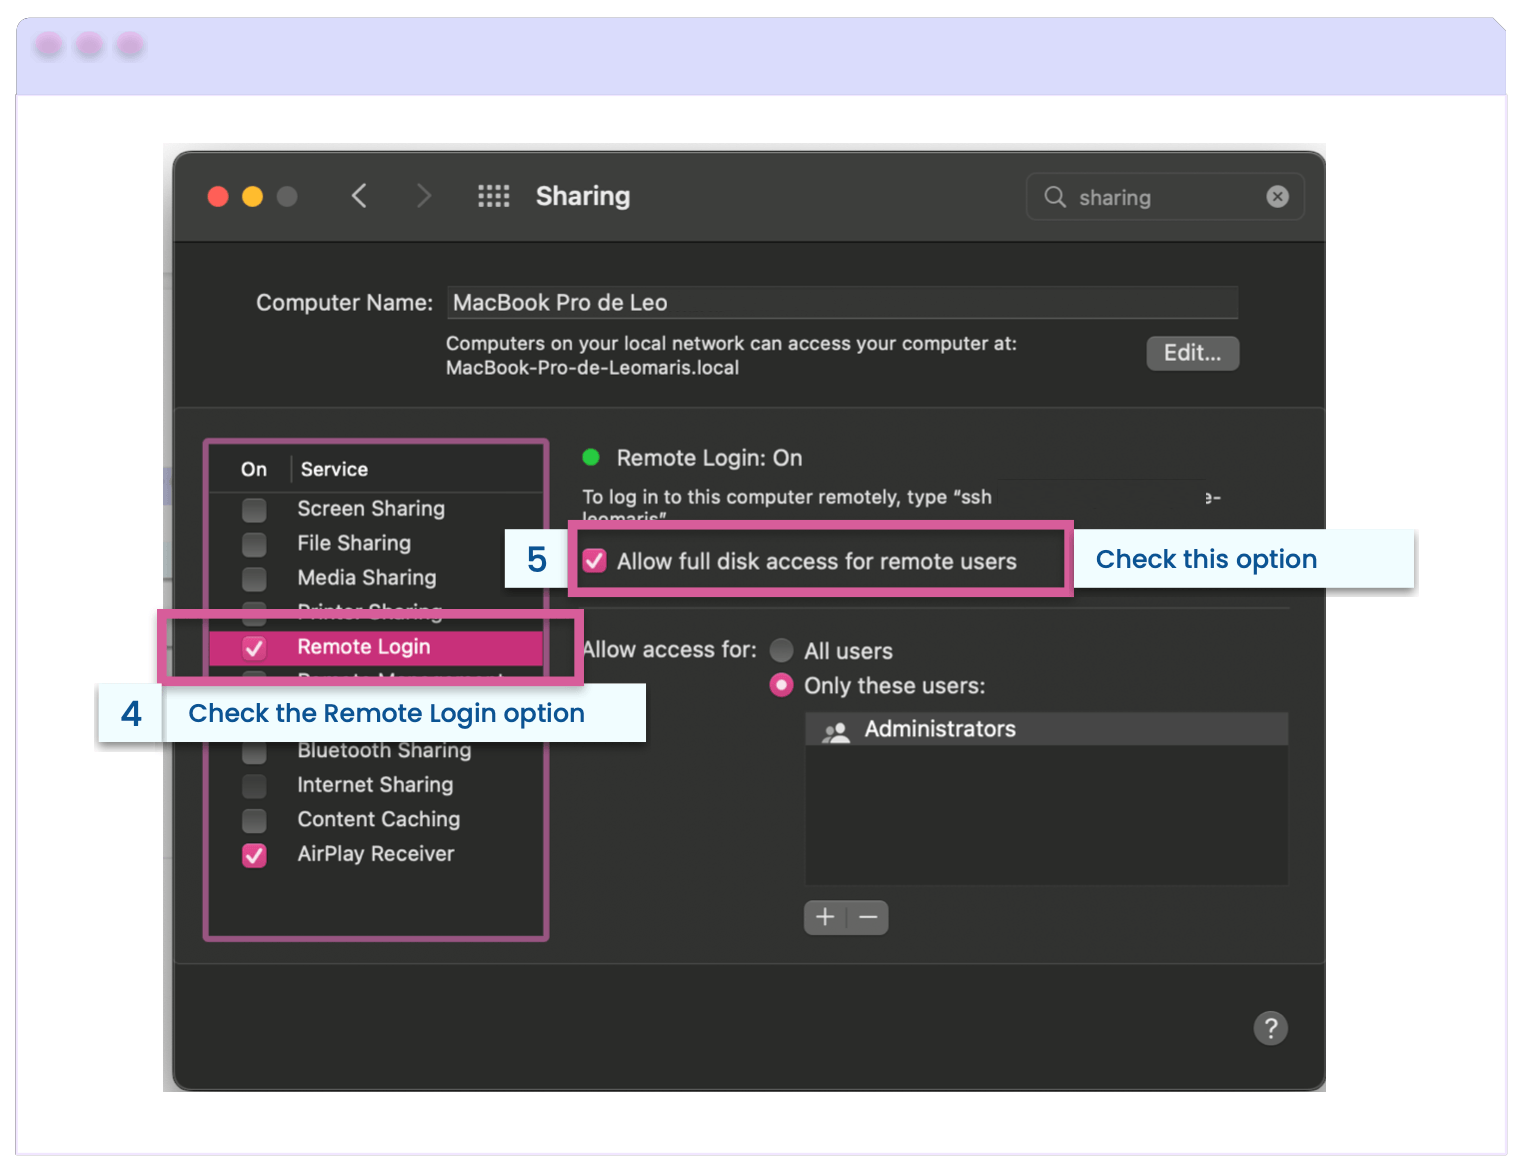The width and height of the screenshot is (1530, 1172).
Task: Click the On column header
Action: pyautogui.click(x=254, y=469)
